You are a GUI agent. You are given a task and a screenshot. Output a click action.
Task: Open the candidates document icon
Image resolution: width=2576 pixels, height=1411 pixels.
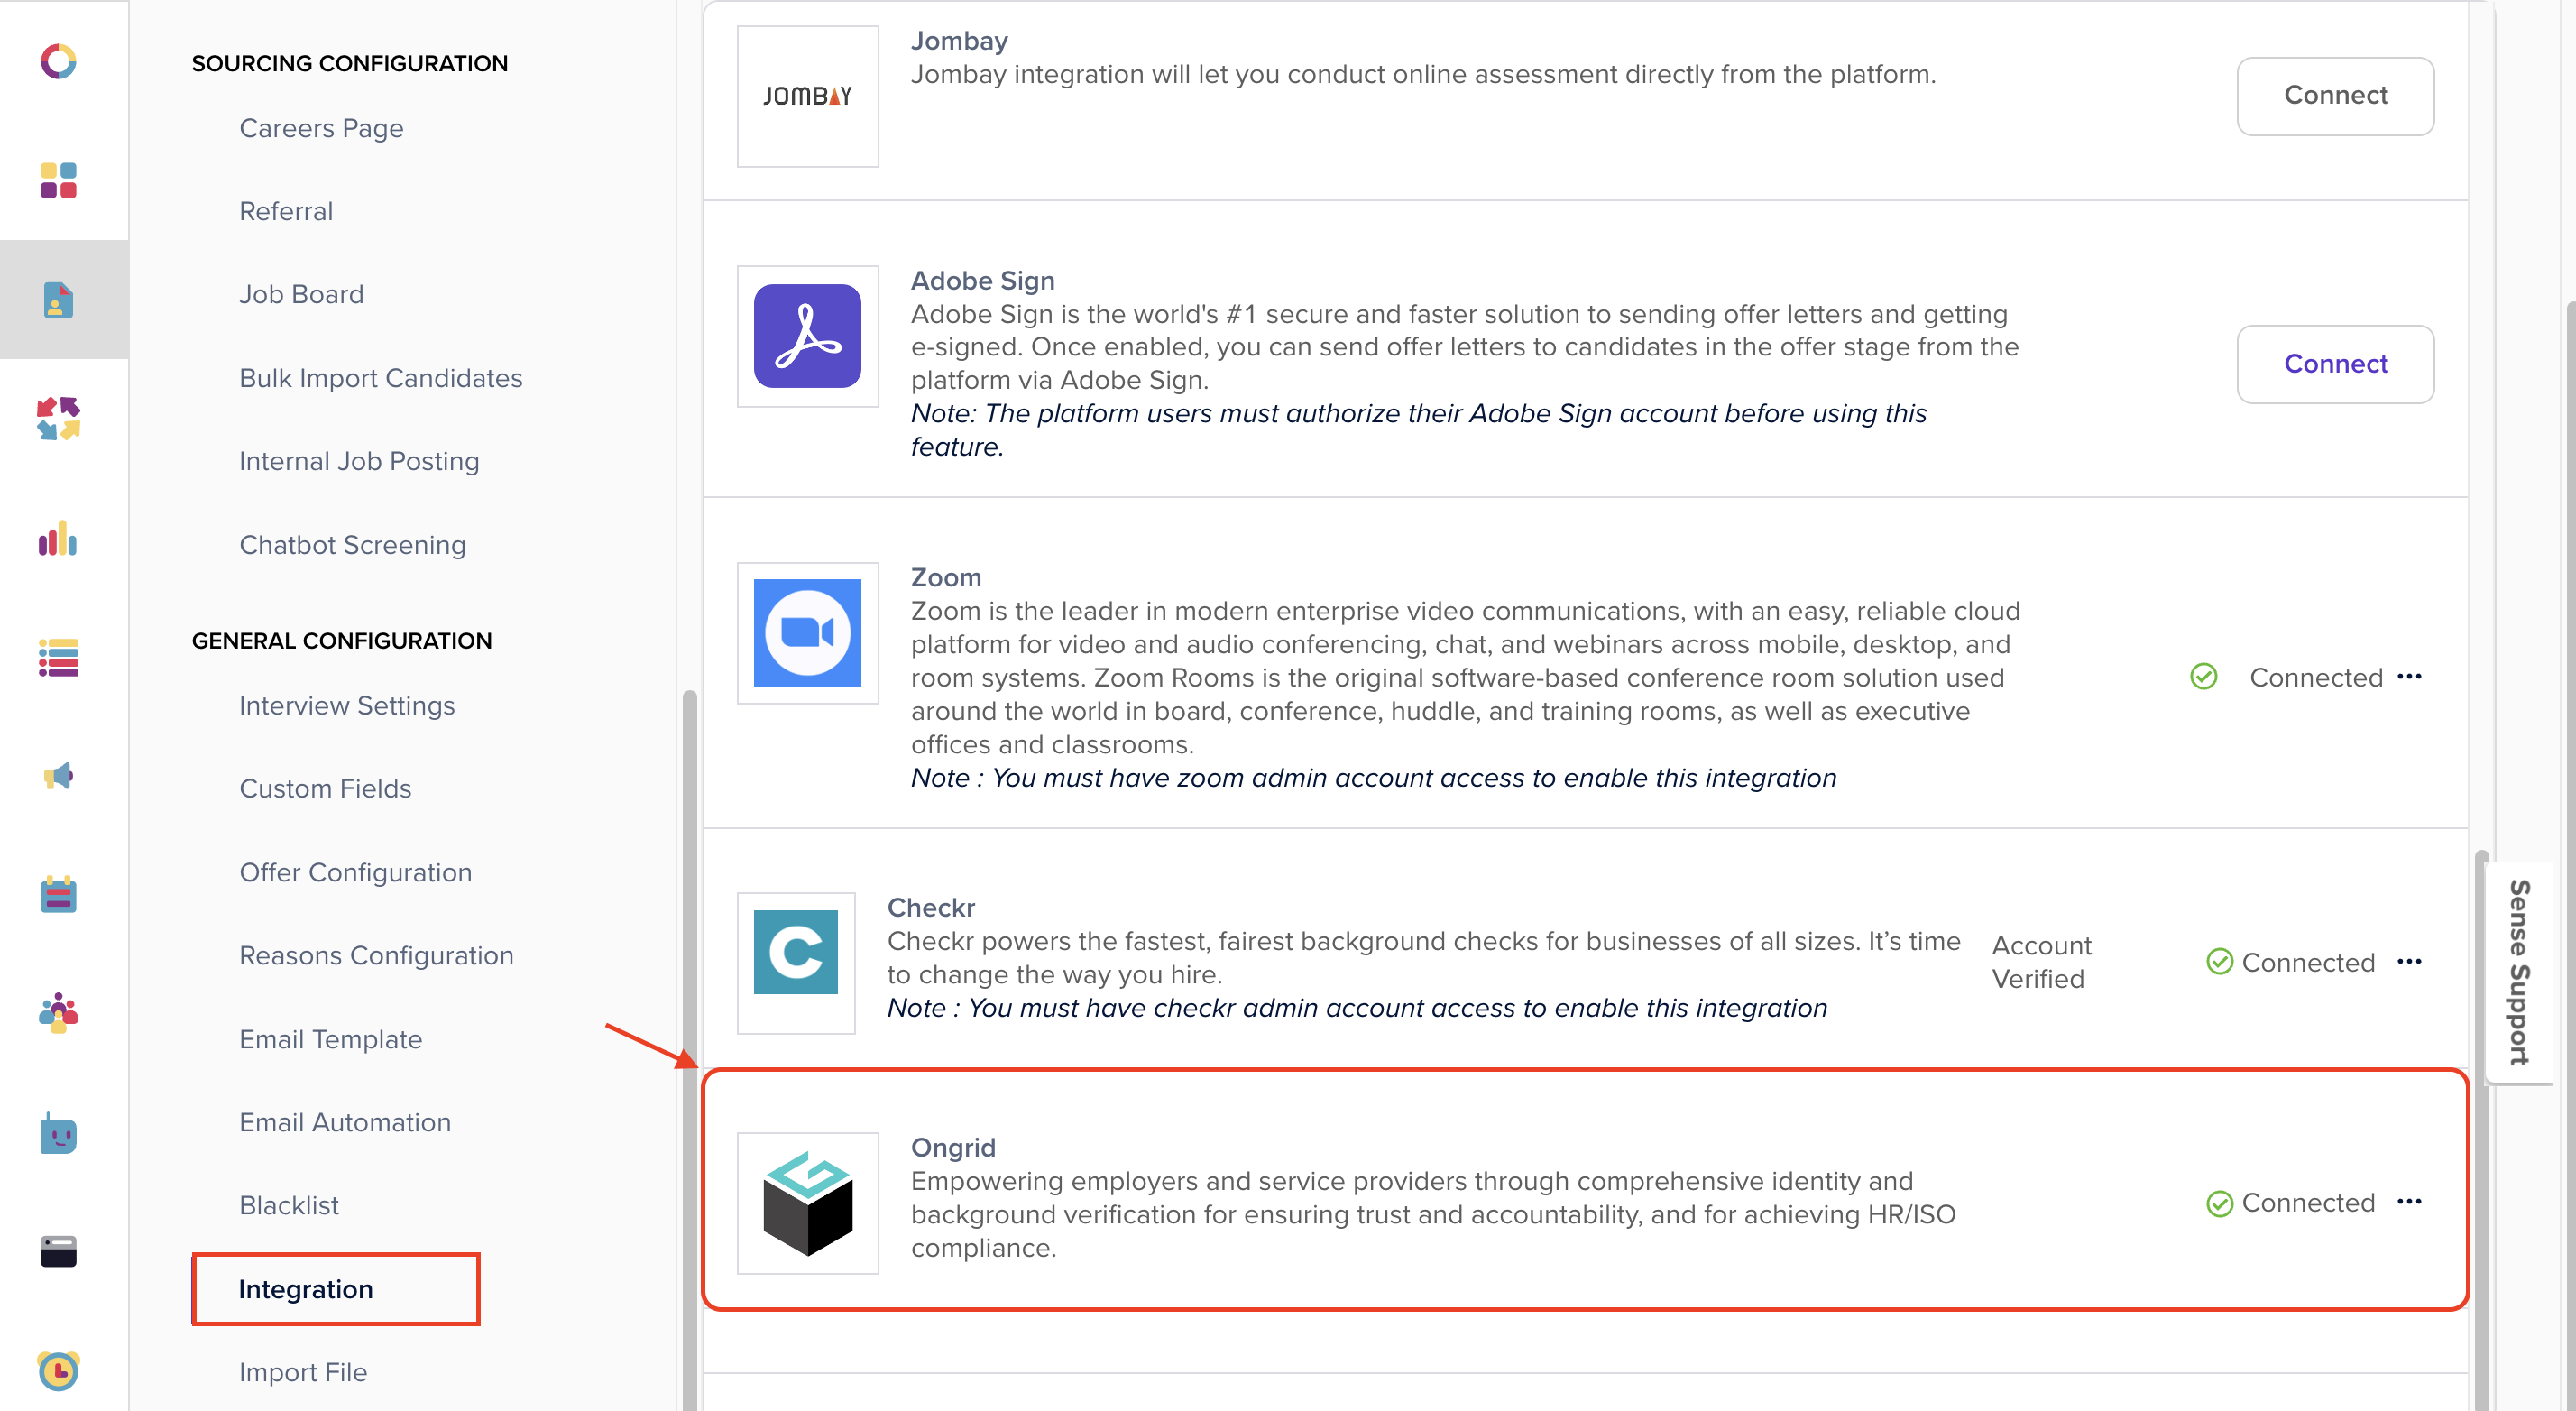(x=60, y=299)
